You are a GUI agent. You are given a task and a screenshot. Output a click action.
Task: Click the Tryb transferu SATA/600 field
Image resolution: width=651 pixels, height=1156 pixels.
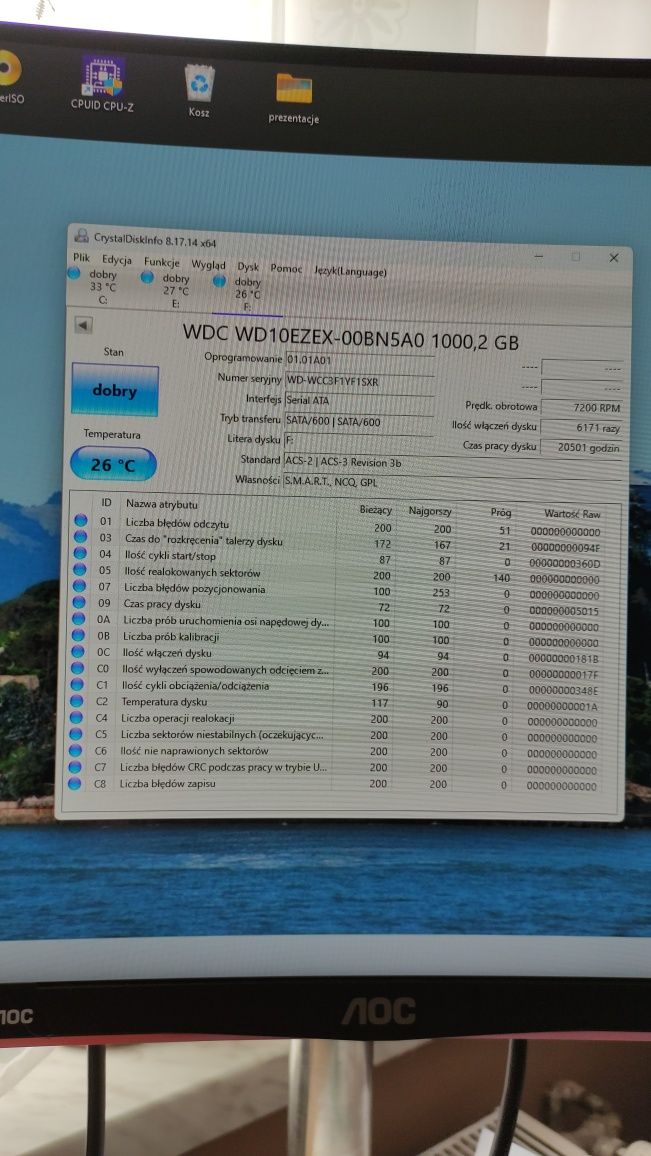(x=358, y=422)
